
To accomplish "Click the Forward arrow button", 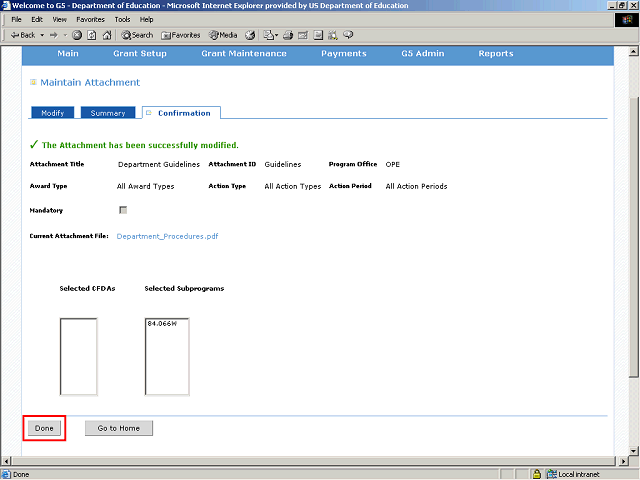I will 54,35.
